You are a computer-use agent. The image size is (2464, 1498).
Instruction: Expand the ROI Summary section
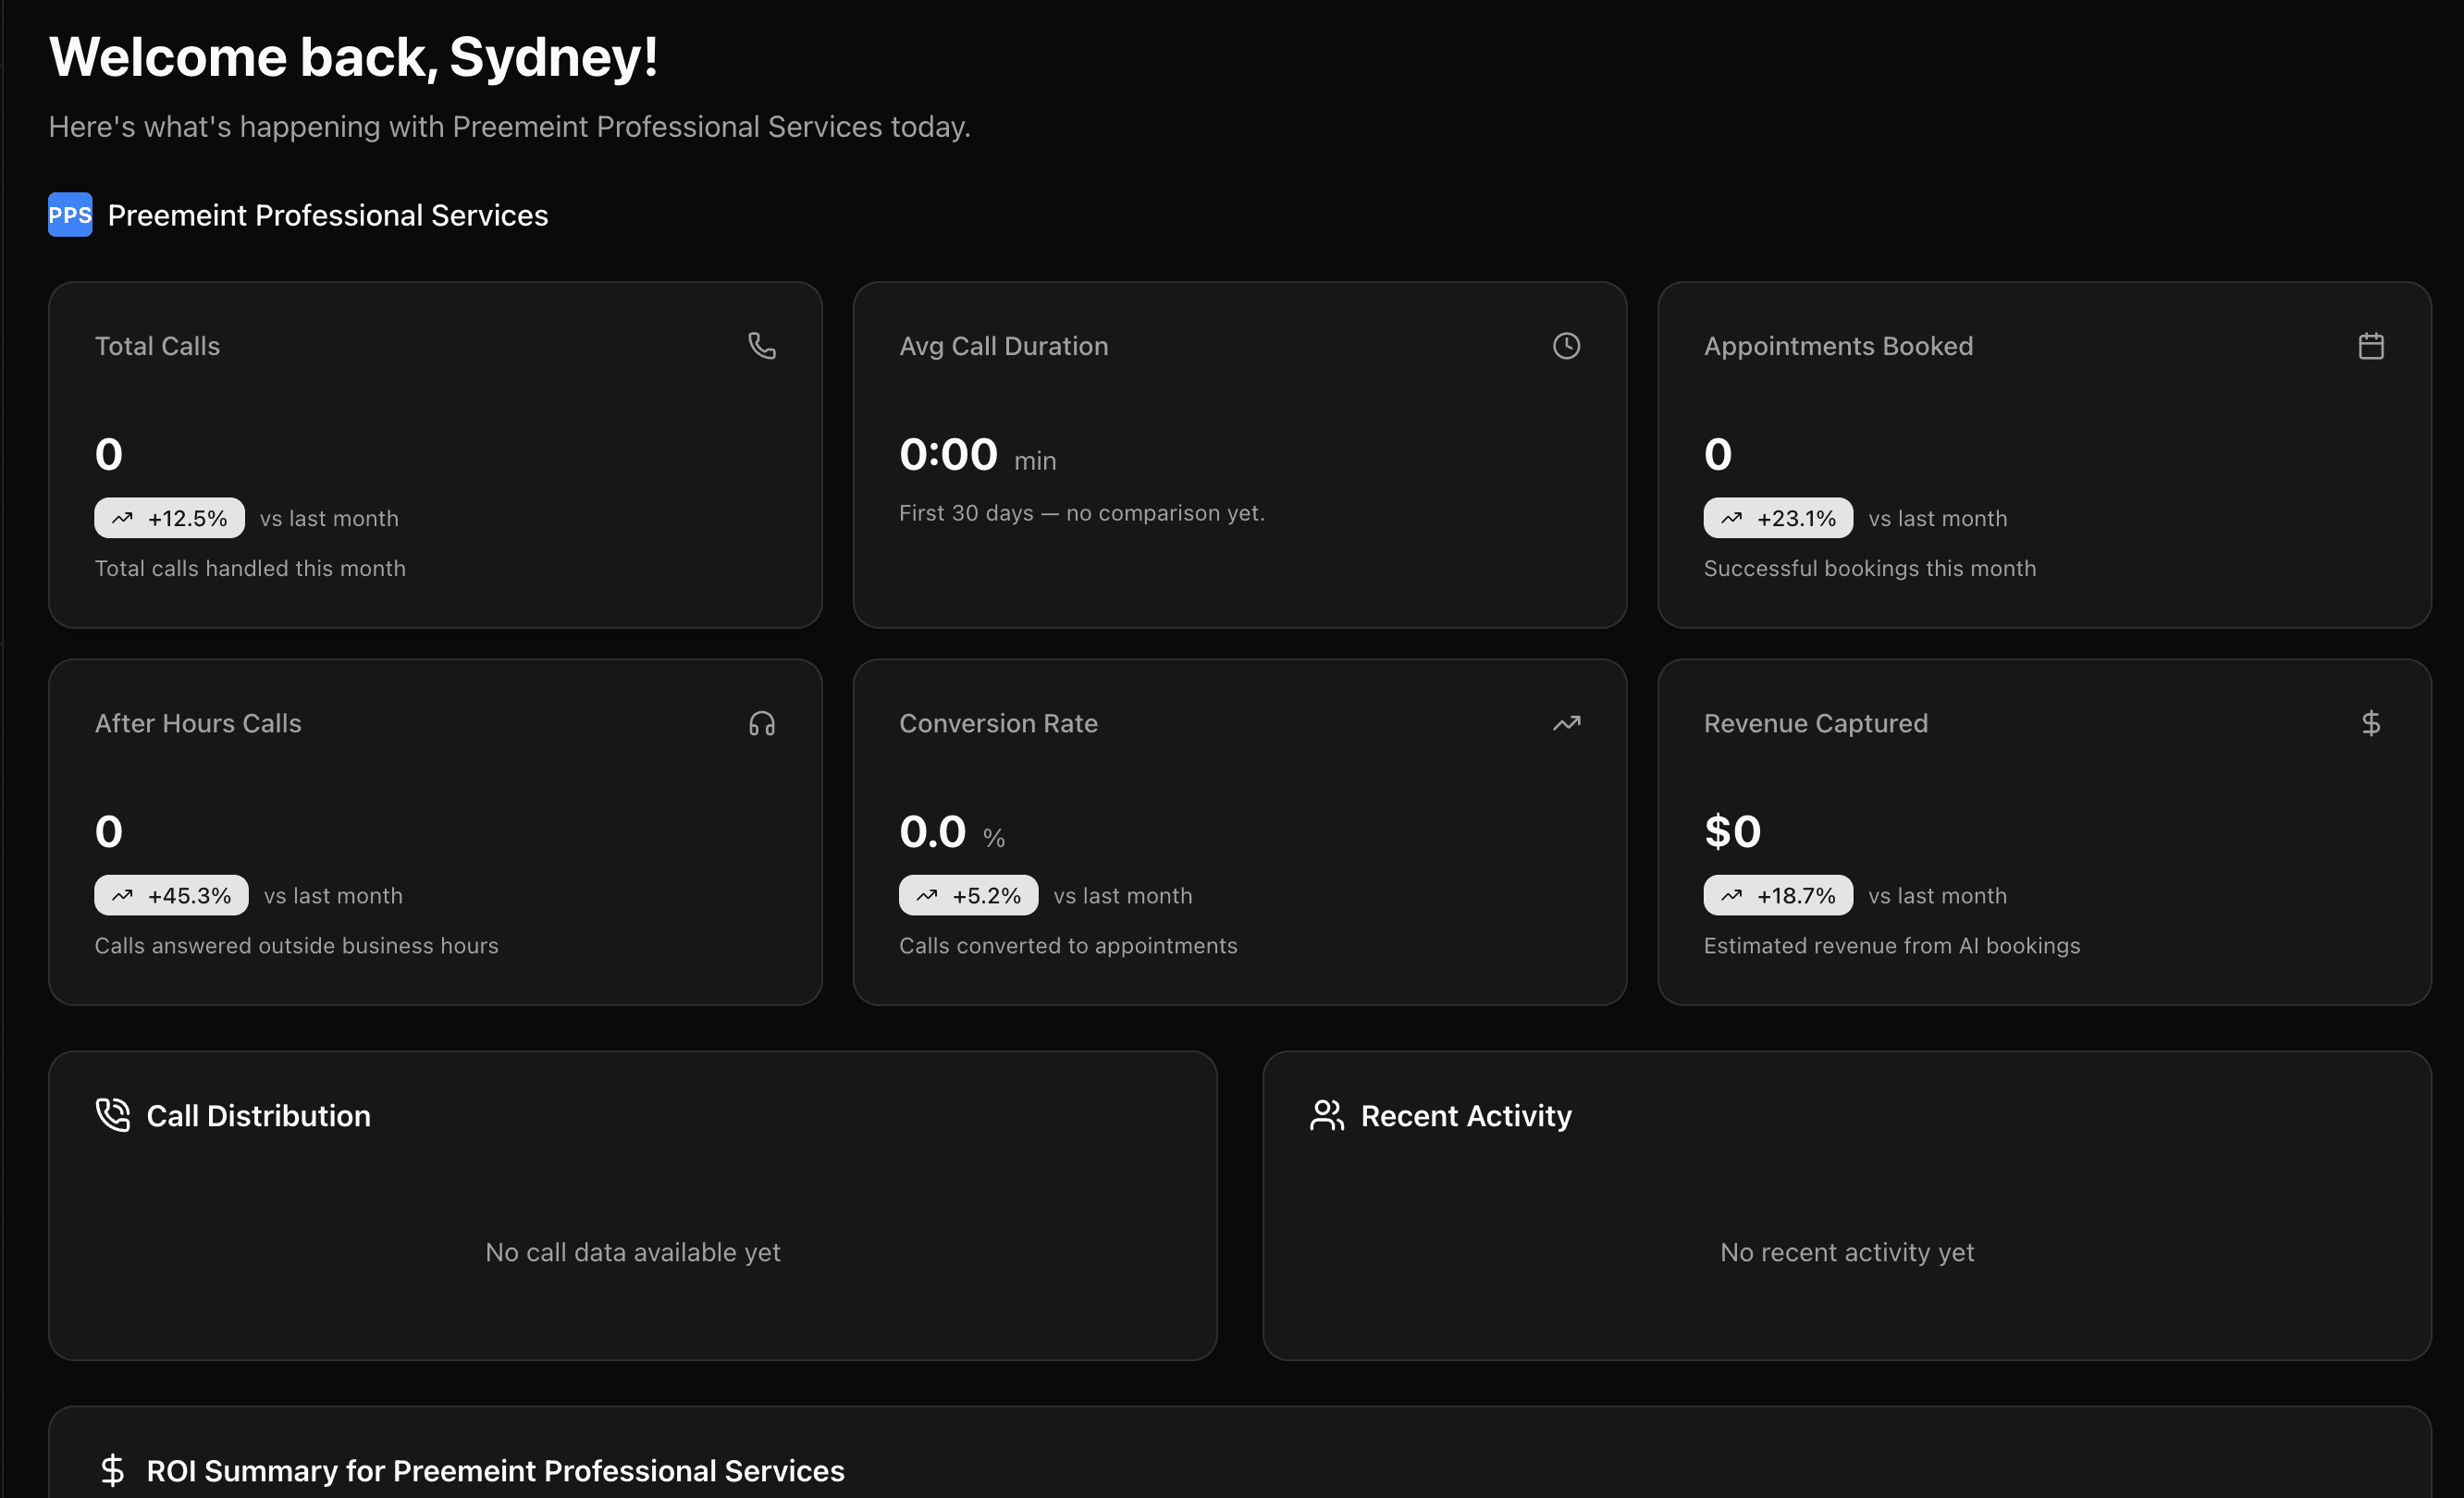click(x=496, y=1470)
